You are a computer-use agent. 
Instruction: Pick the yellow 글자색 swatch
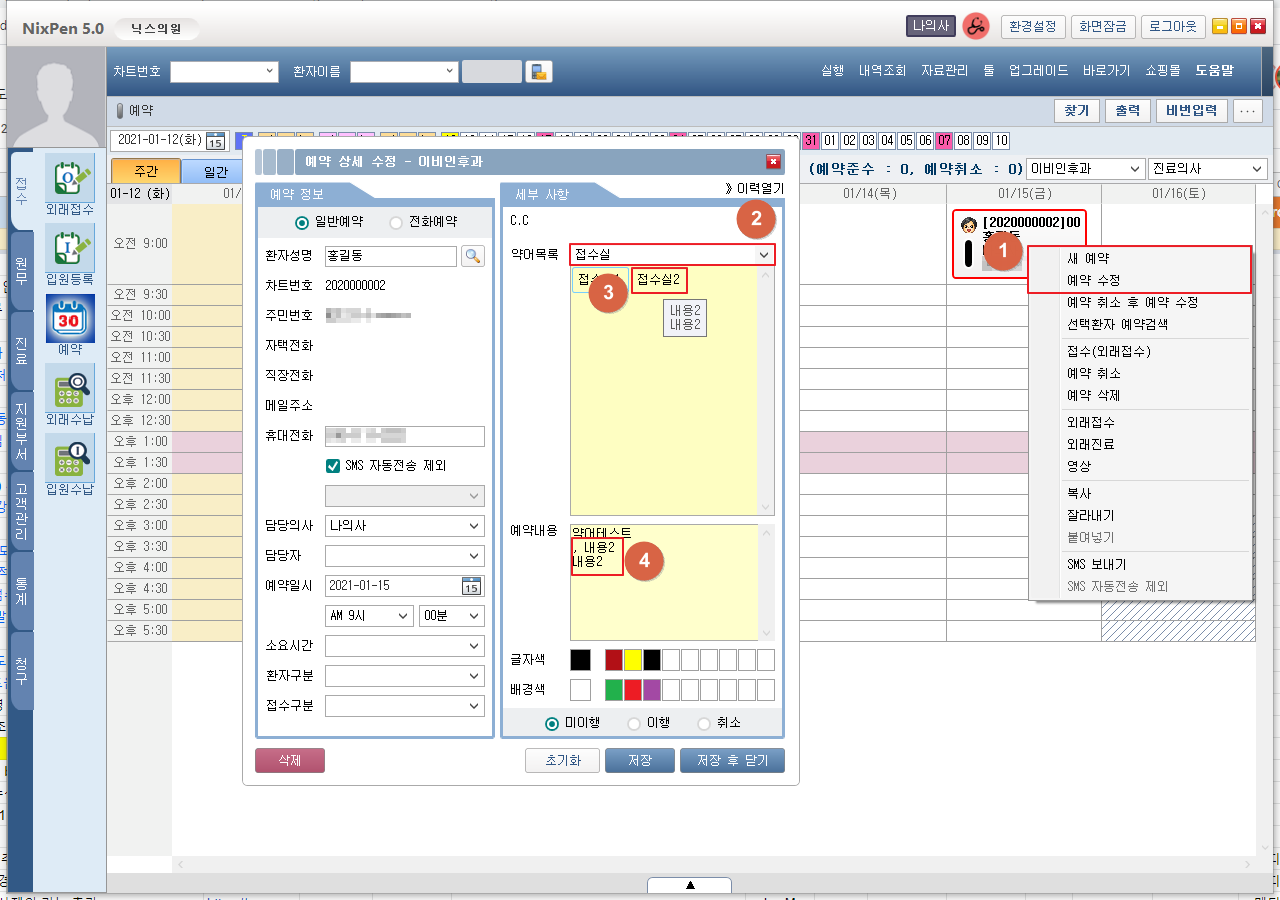tap(633, 660)
